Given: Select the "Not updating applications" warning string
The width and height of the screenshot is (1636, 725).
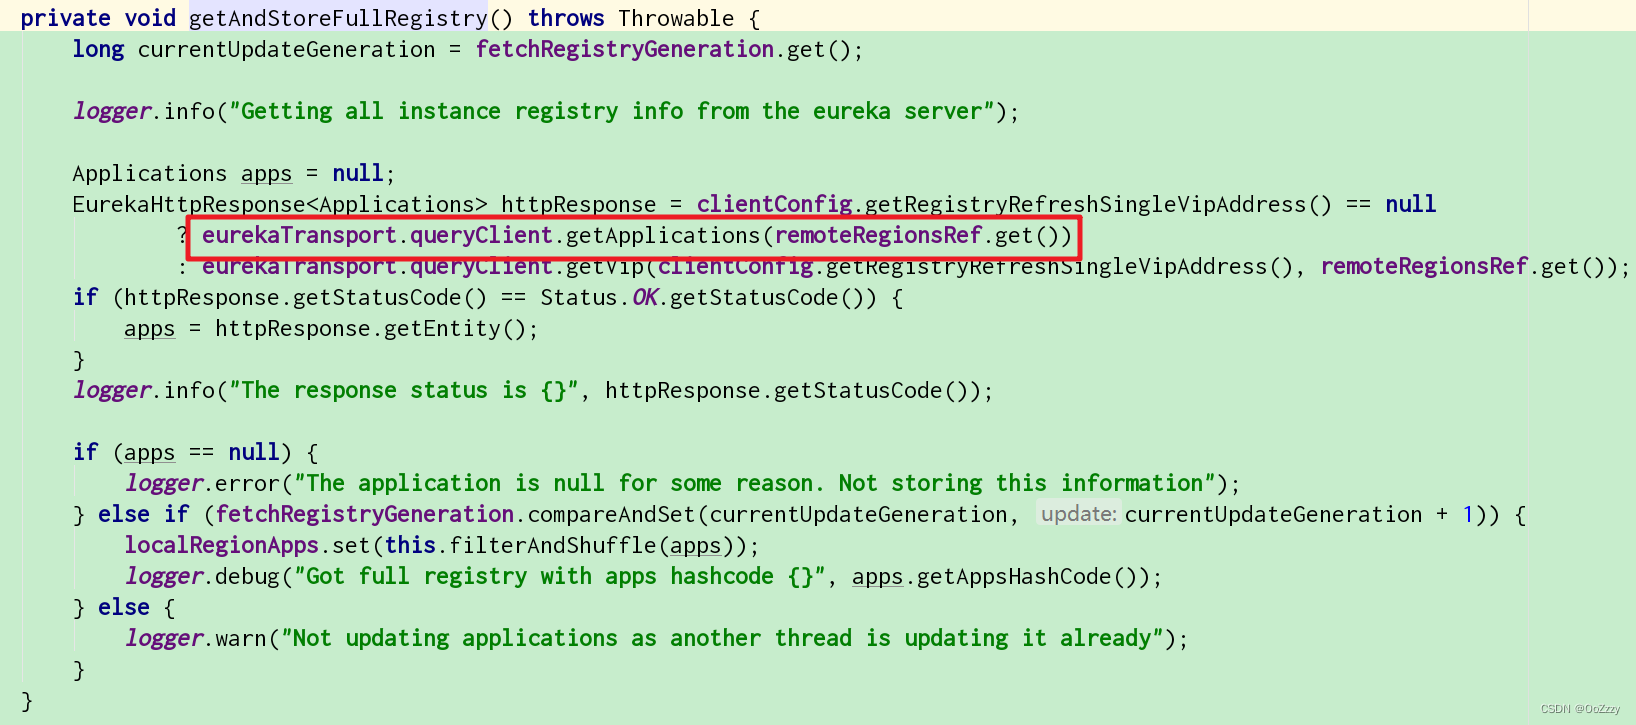Looking at the screenshot, I should (x=722, y=638).
